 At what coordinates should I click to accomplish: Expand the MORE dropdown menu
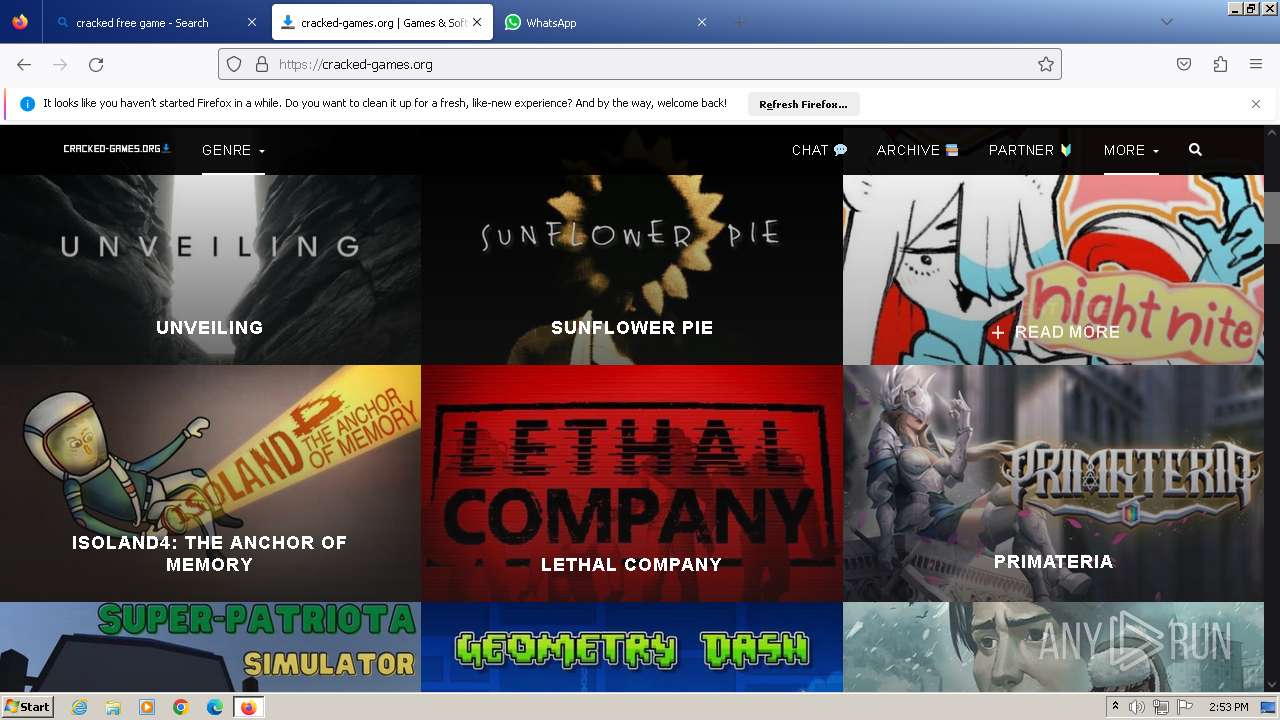[x=1131, y=150]
